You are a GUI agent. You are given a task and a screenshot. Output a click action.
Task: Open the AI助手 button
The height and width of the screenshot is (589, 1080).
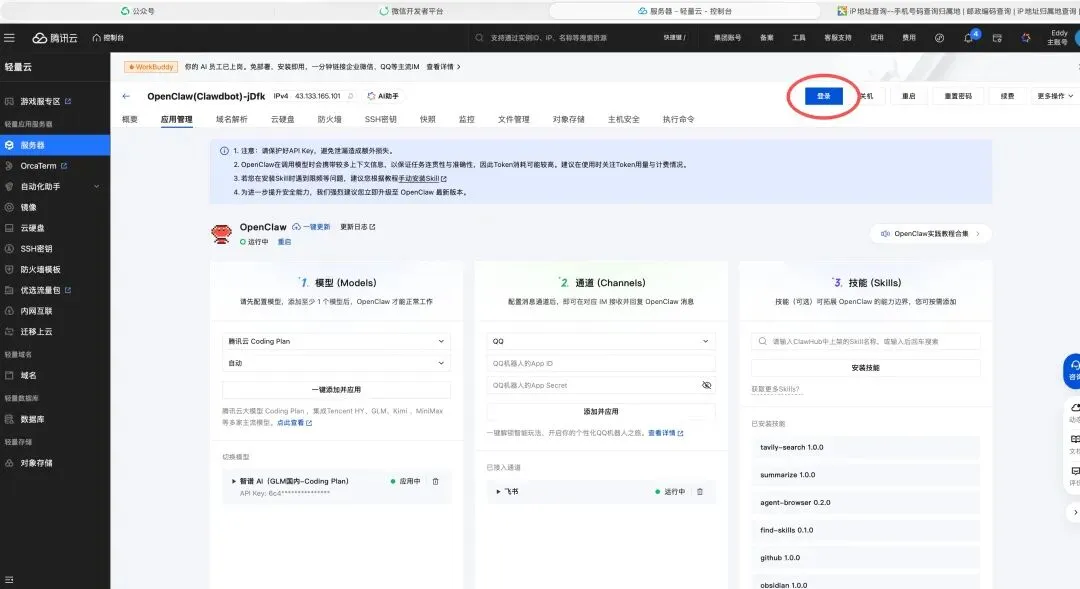point(383,96)
